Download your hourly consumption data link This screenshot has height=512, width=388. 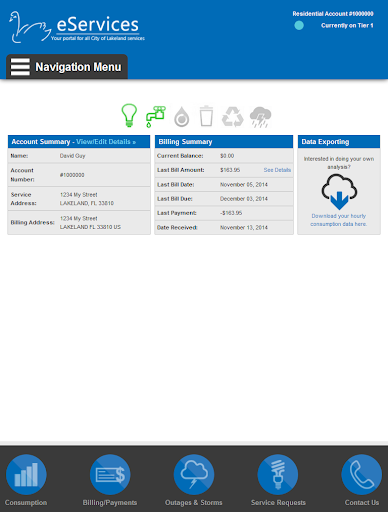[x=339, y=220]
